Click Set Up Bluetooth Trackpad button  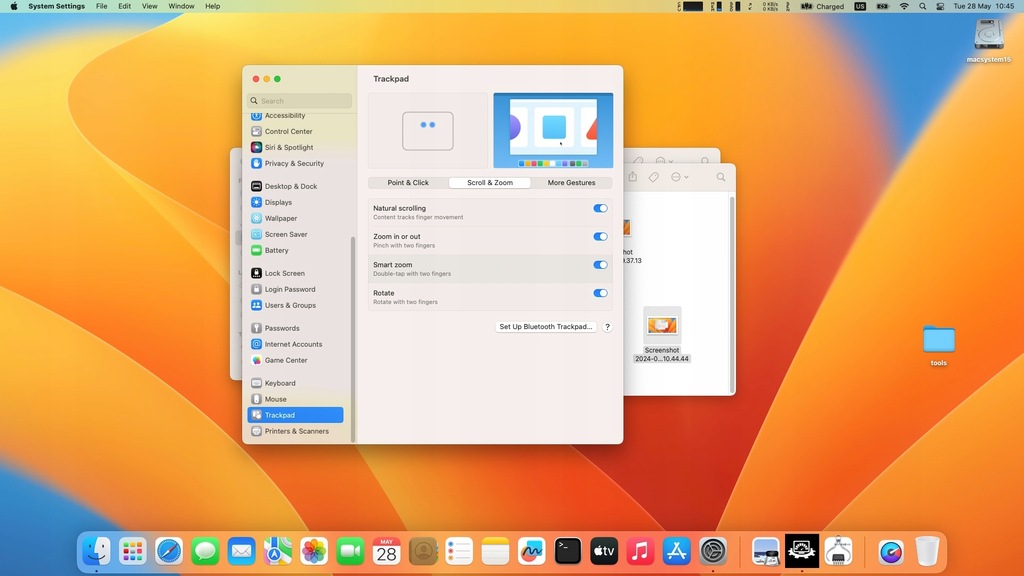546,327
